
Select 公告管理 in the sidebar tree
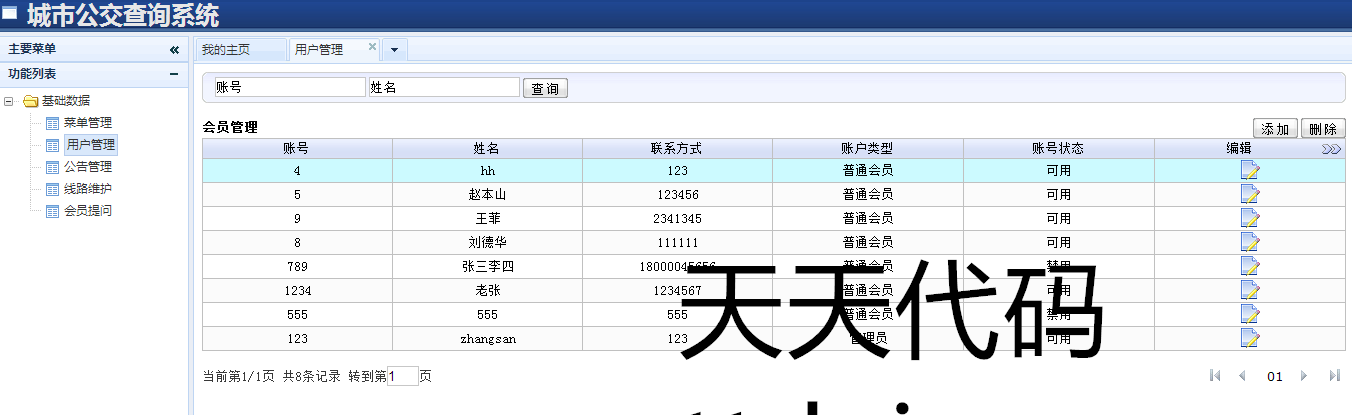(x=88, y=167)
